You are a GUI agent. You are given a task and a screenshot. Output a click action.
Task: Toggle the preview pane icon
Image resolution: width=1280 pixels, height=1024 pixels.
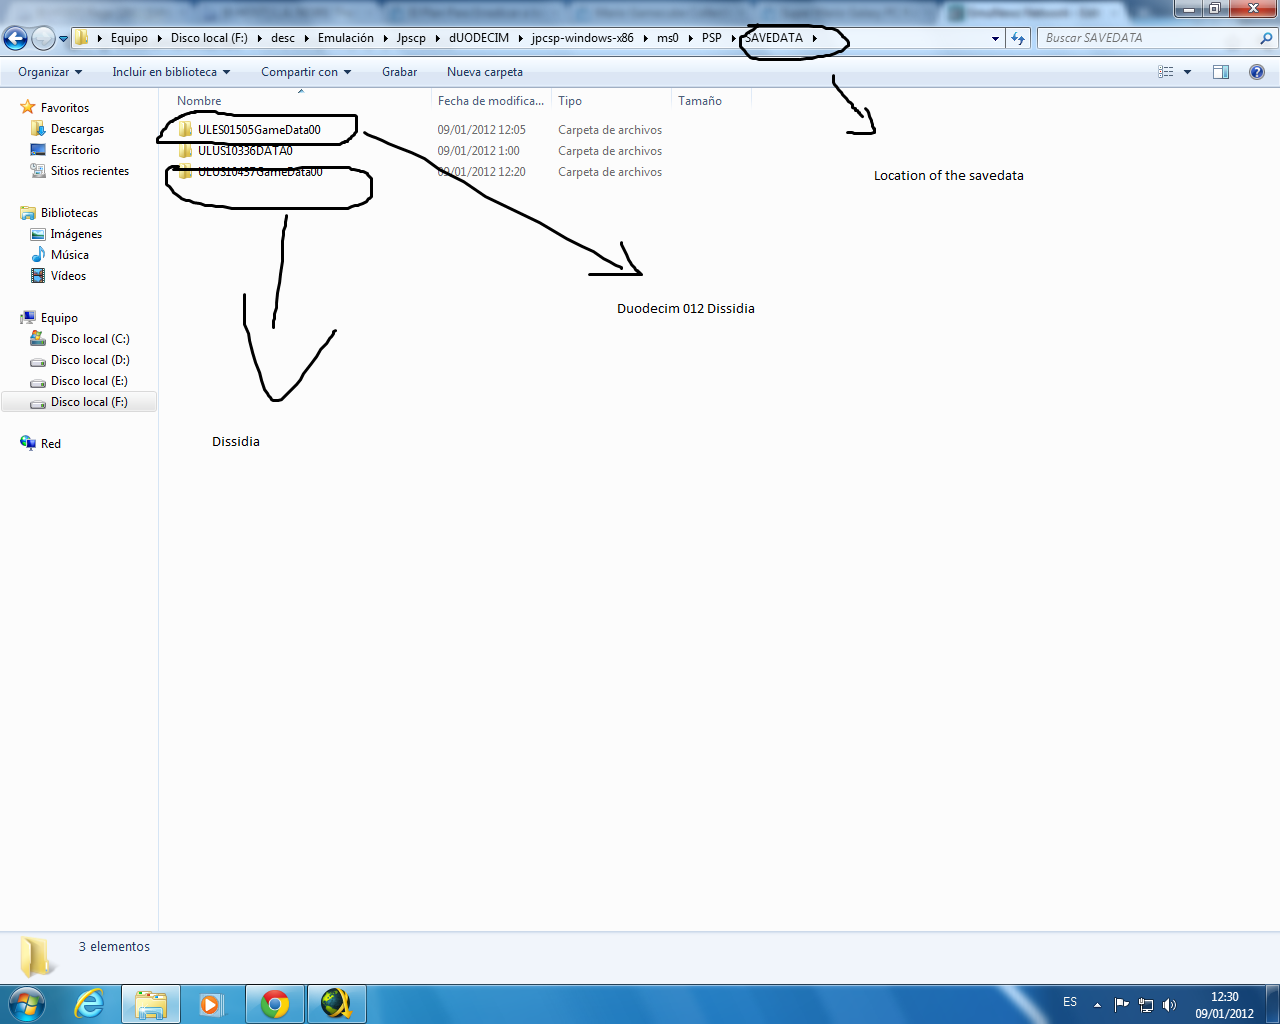coord(1221,72)
